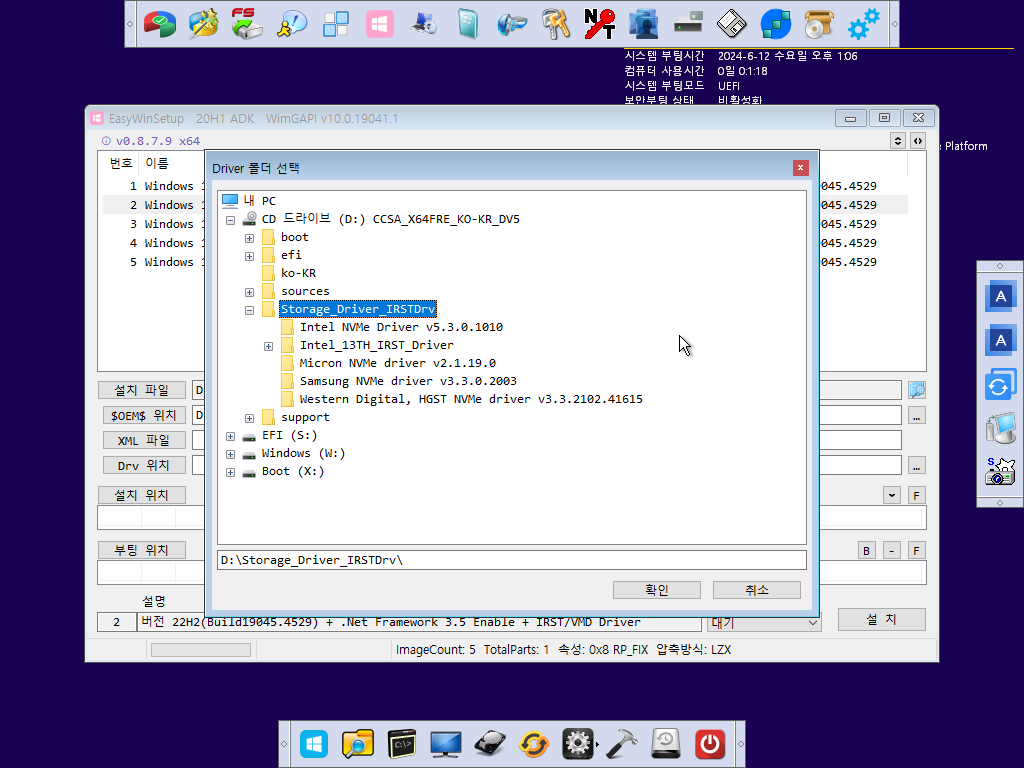This screenshot has height=768, width=1024.
Task: Launch the blue squares circle icon
Action: tap(776, 24)
